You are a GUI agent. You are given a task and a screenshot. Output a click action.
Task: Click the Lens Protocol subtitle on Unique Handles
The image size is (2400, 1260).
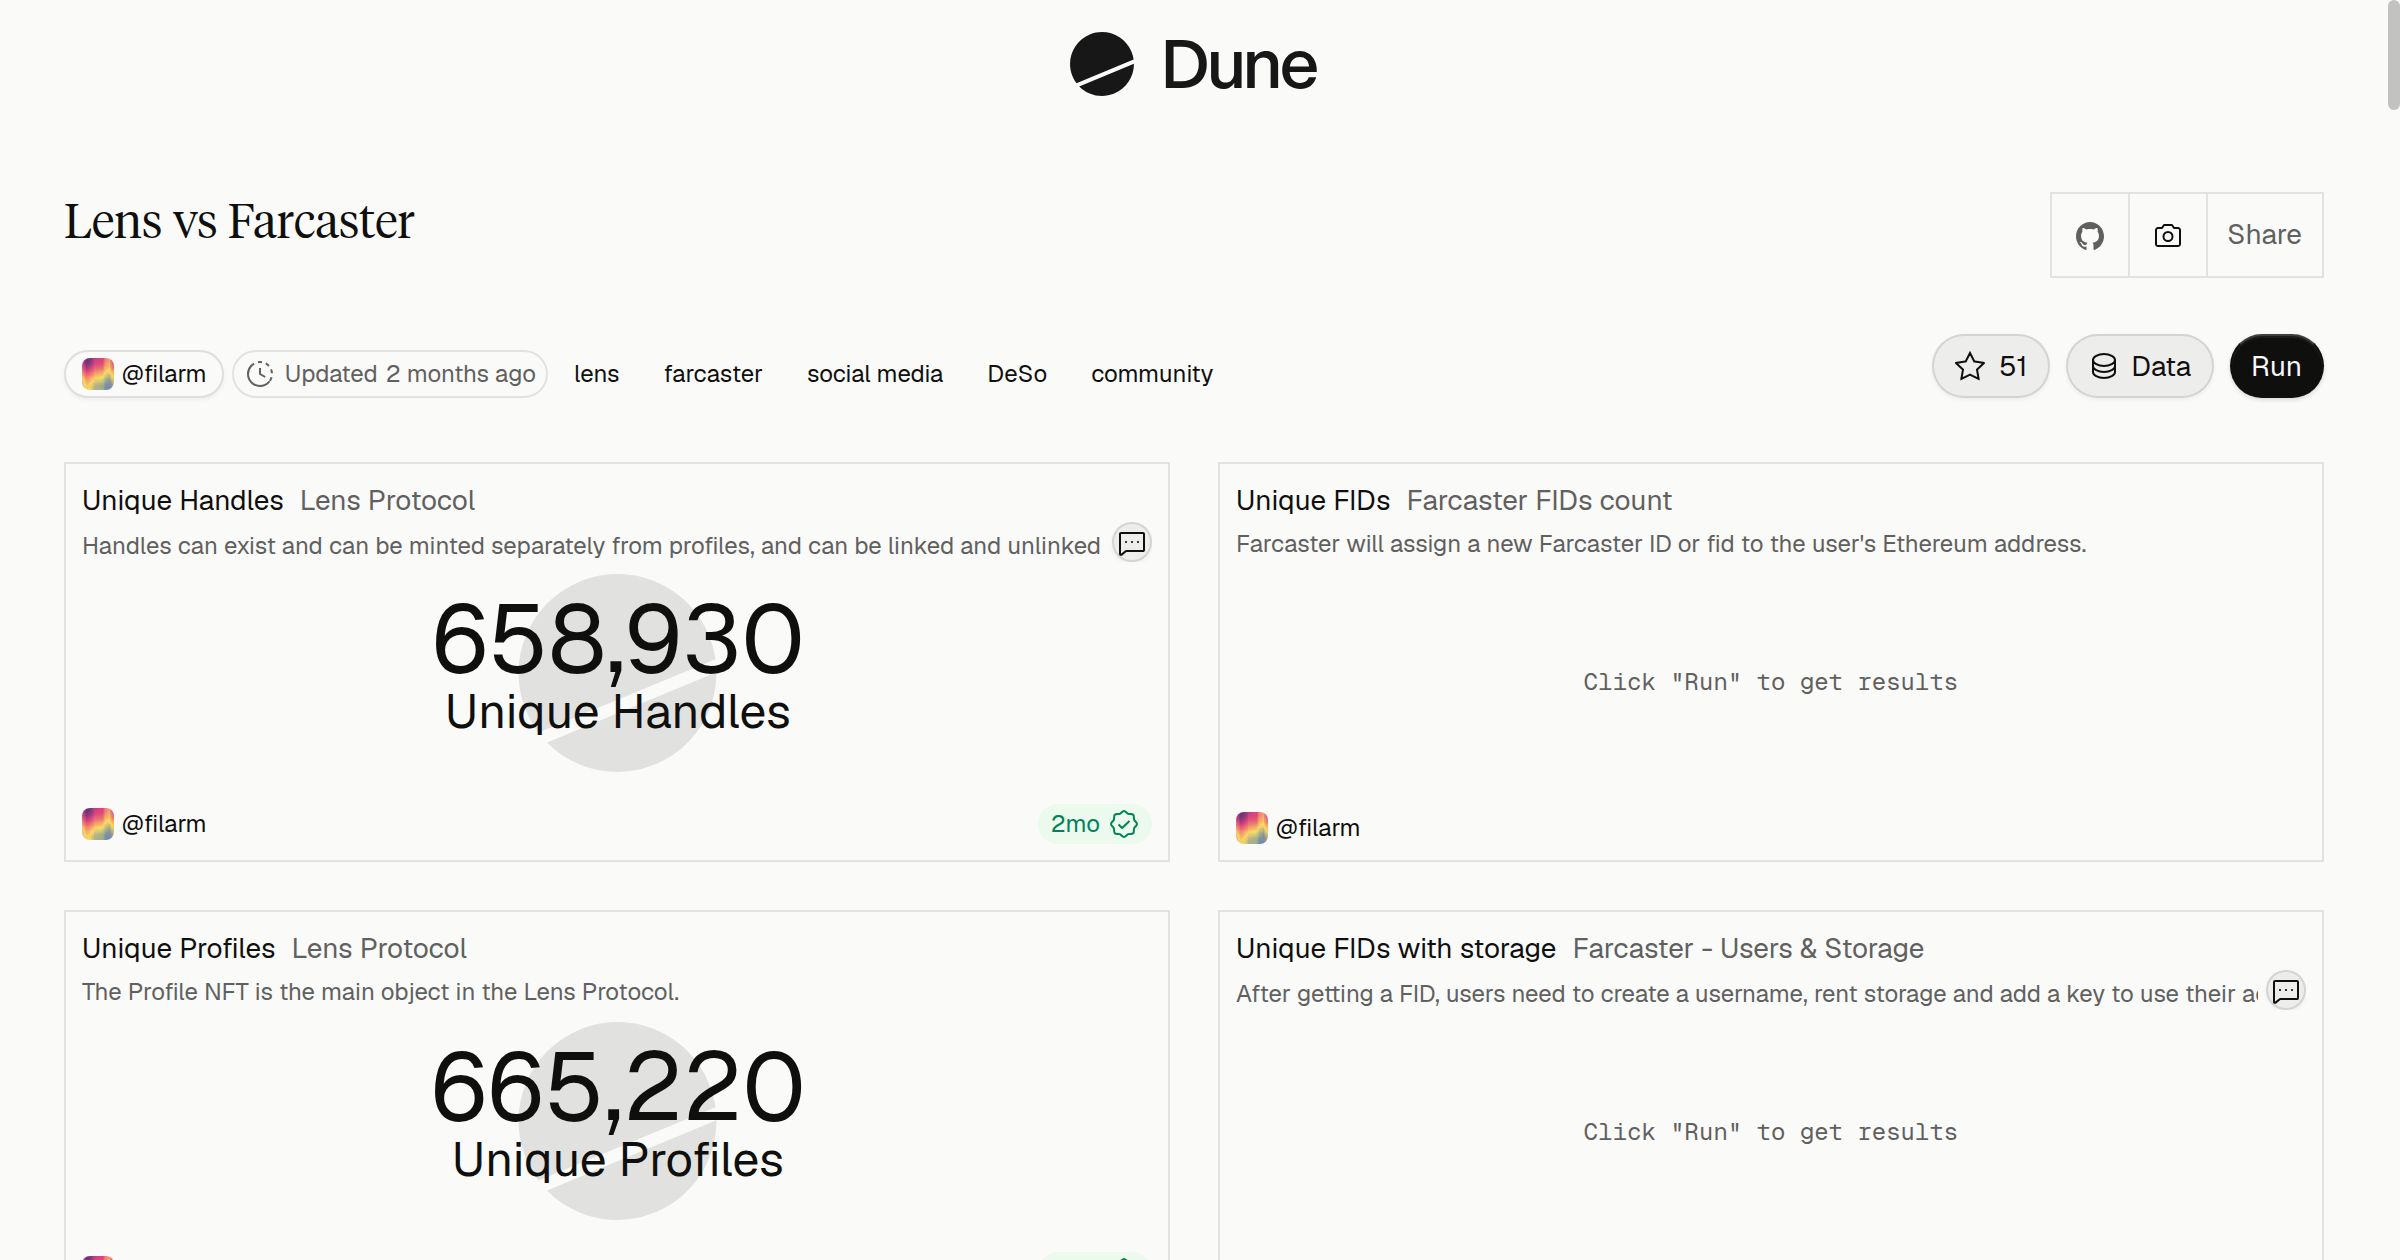(x=387, y=500)
